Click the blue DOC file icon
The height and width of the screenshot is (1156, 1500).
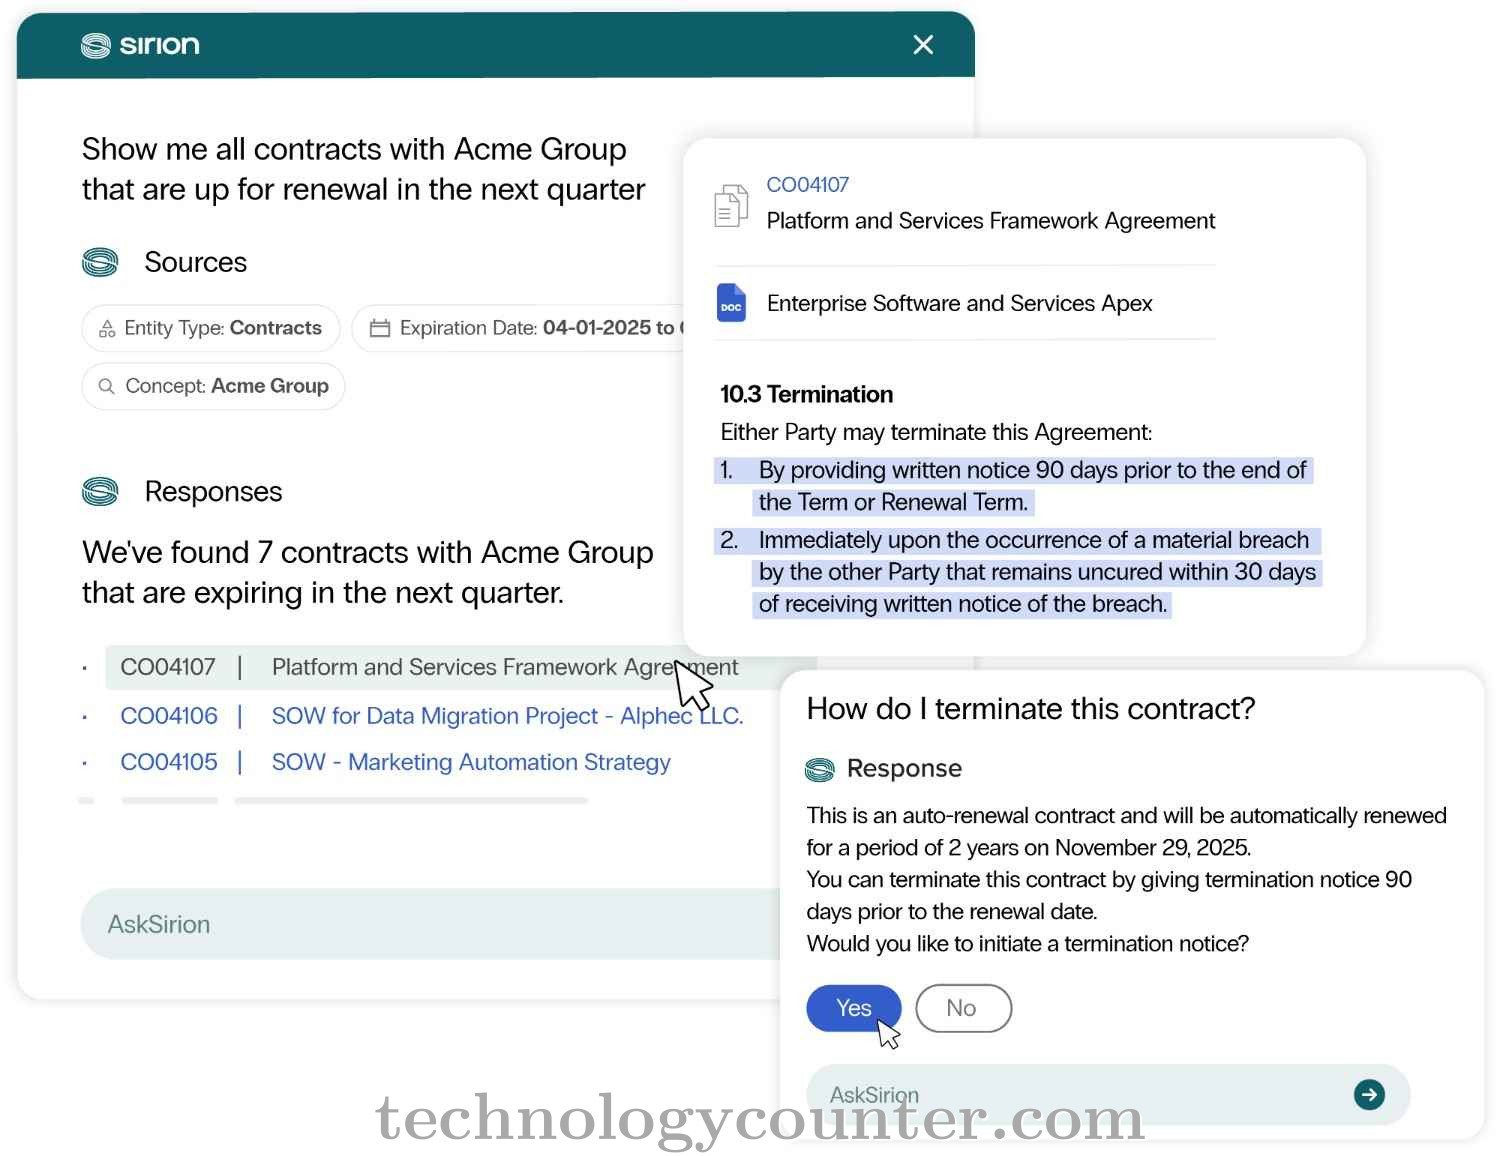coord(731,303)
